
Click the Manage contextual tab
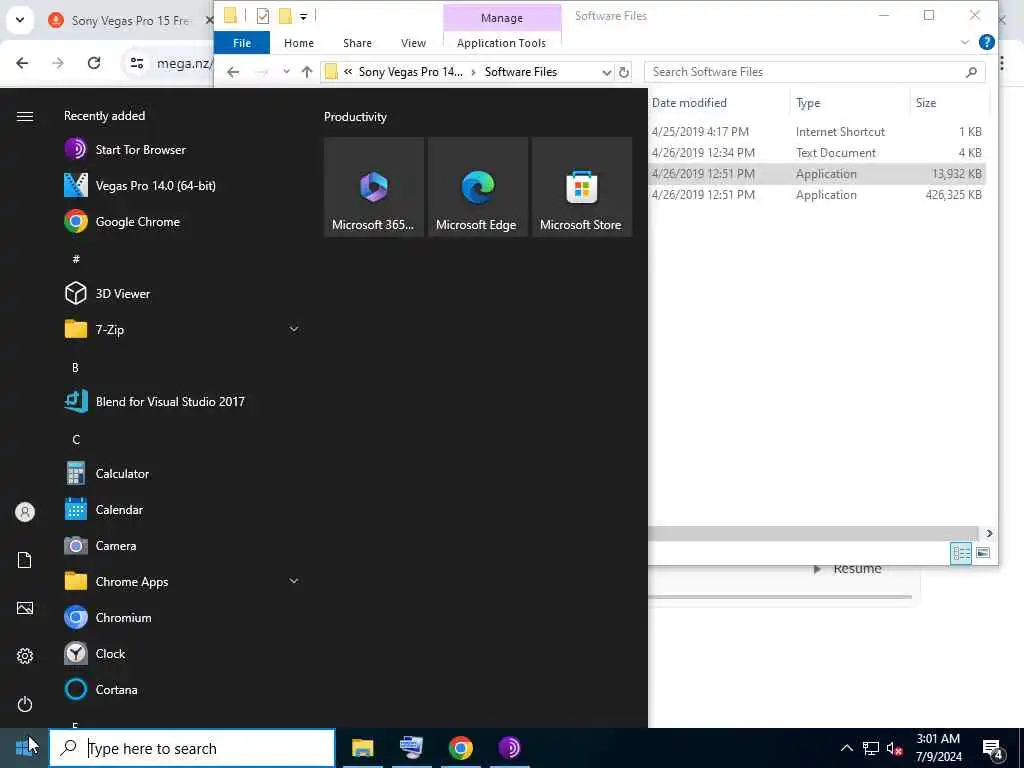tap(502, 18)
